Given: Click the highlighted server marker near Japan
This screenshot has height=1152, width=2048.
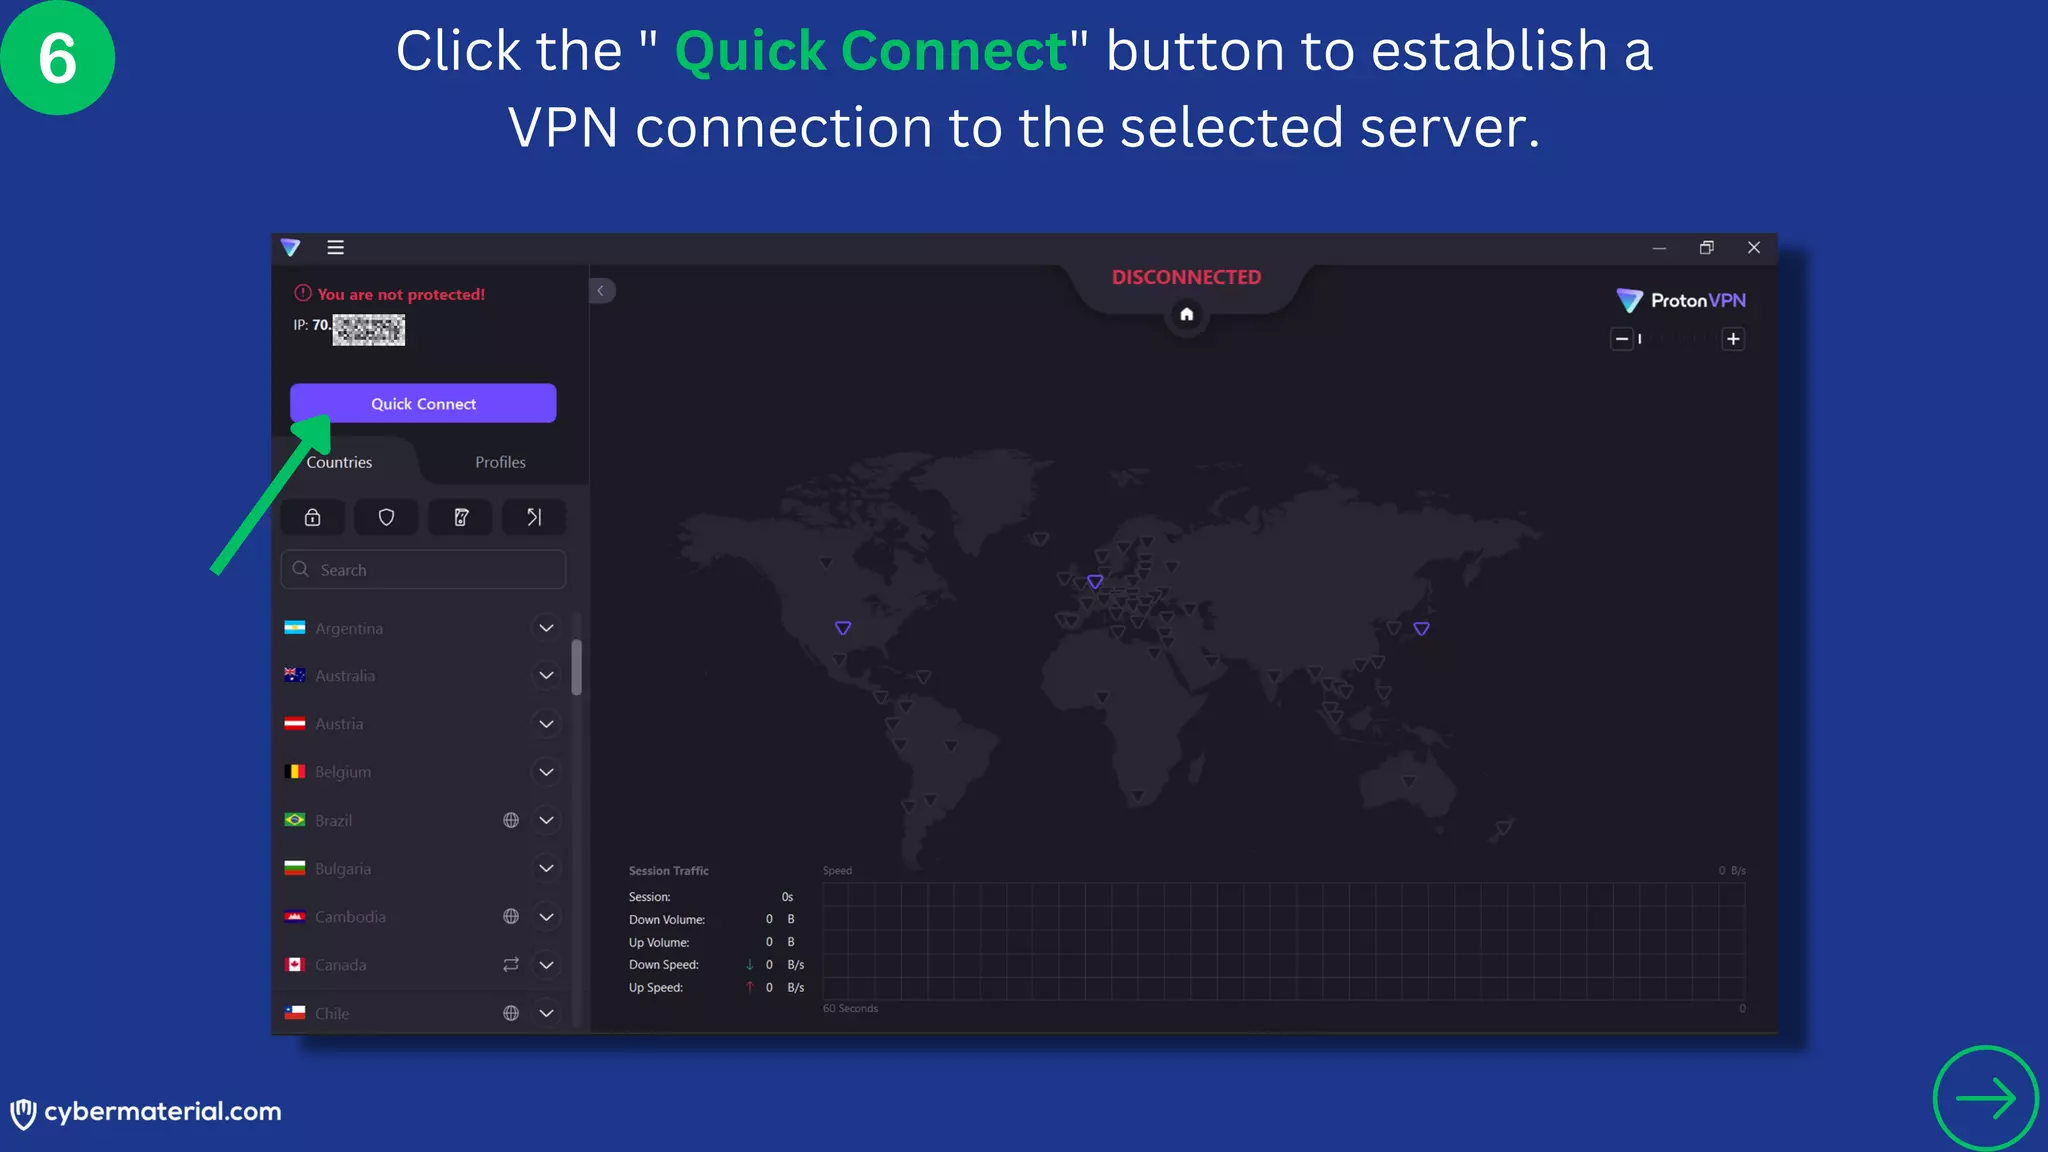Looking at the screenshot, I should tap(1421, 628).
